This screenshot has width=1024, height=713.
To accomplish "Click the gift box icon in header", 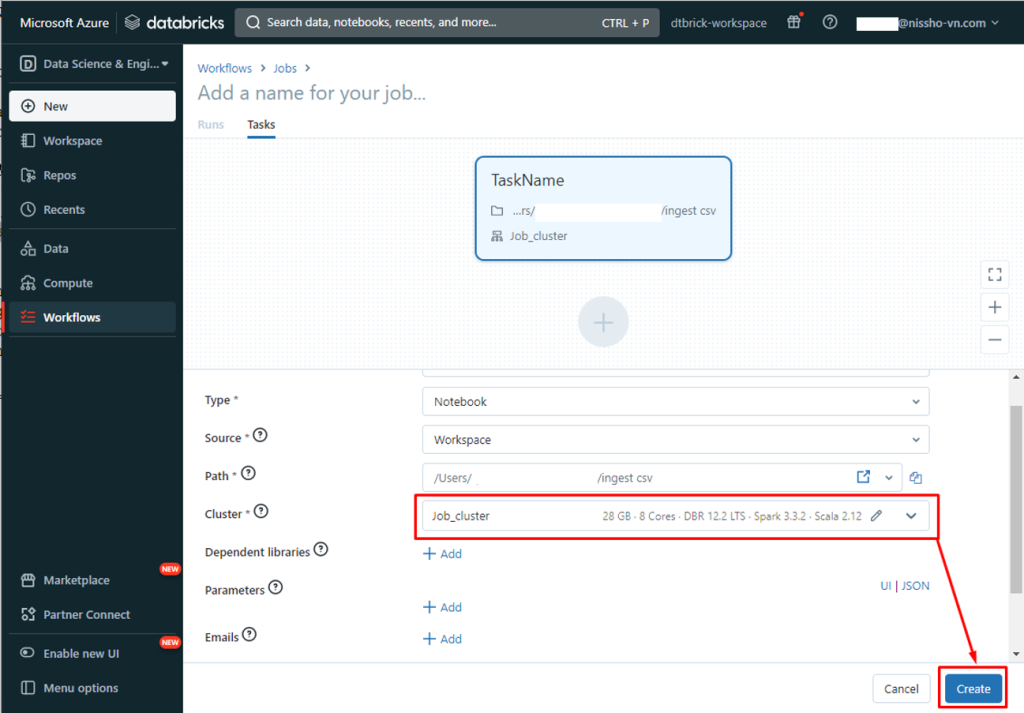I will click(794, 22).
